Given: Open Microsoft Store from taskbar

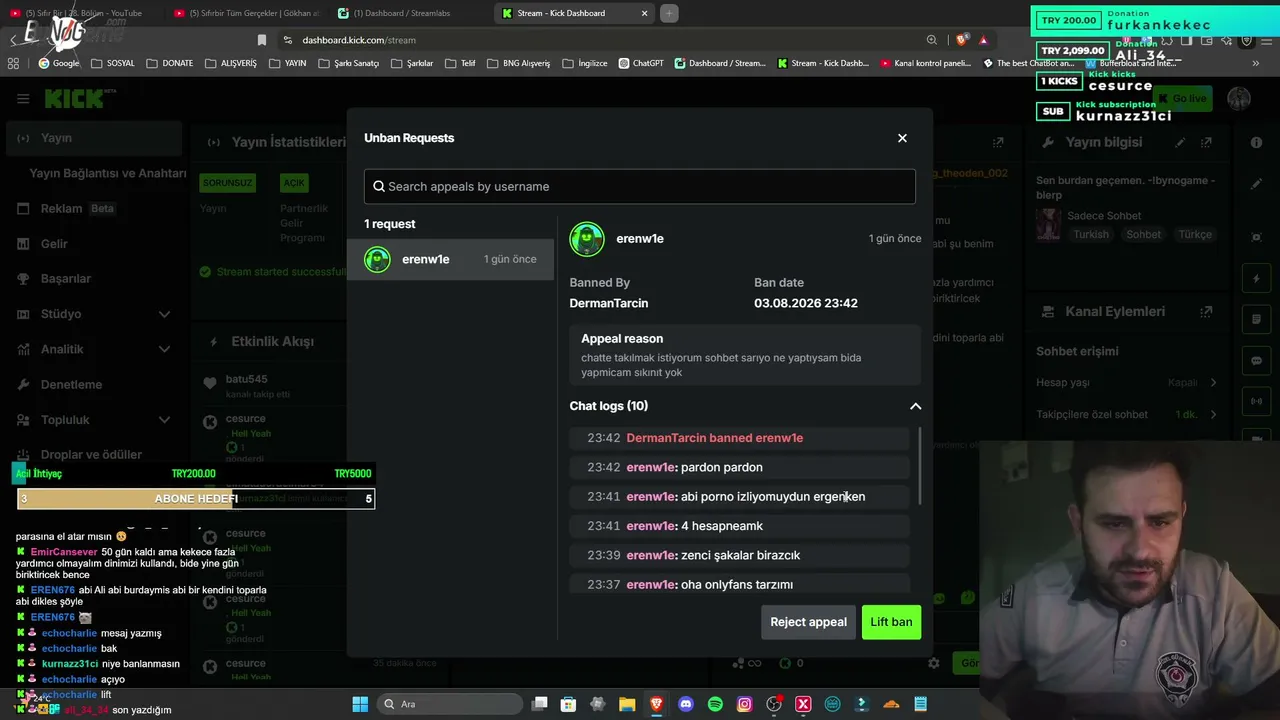Looking at the screenshot, I should 568,704.
